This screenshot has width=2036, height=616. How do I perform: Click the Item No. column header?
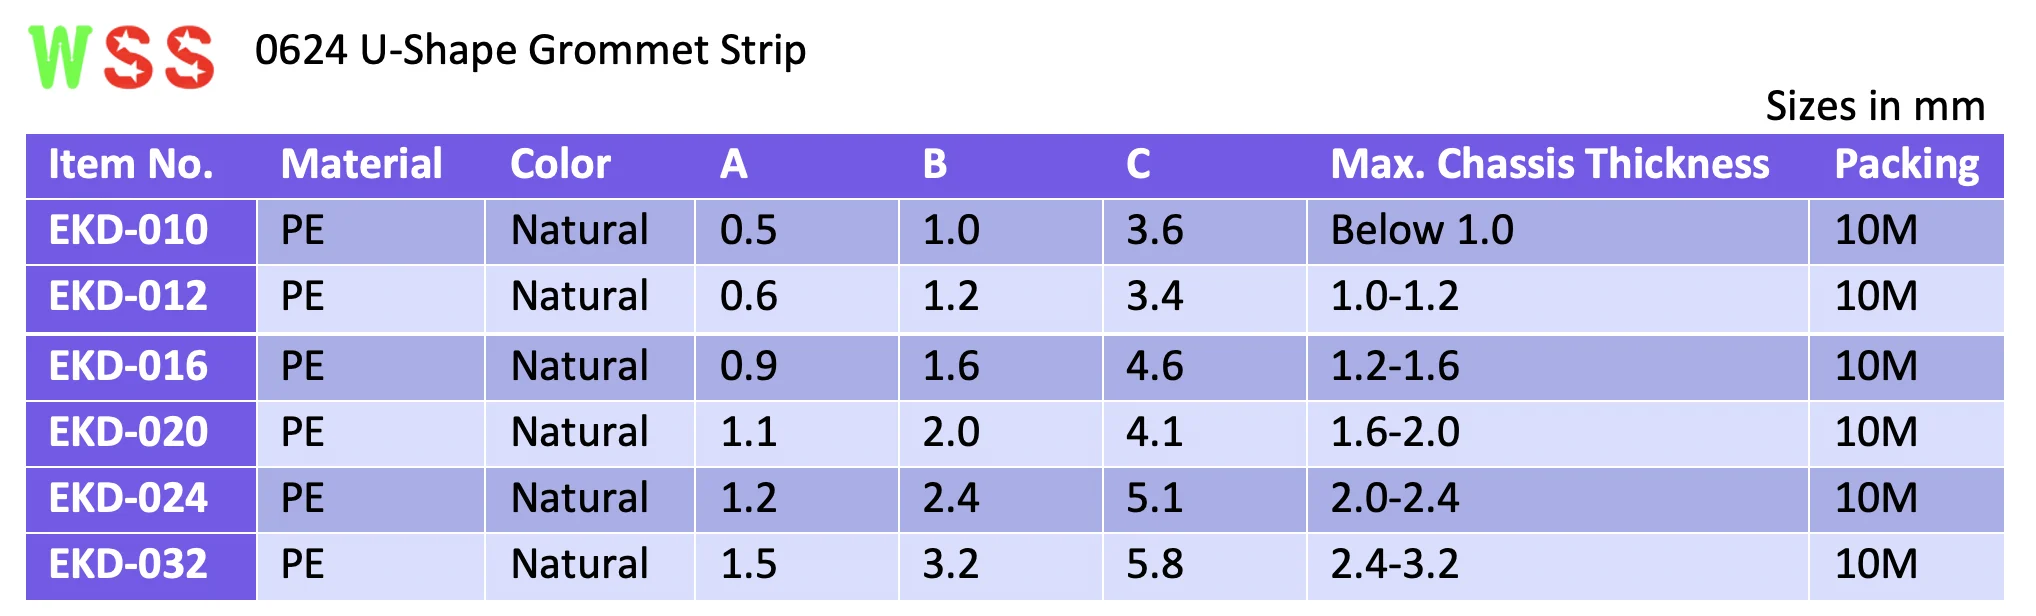pos(131,165)
